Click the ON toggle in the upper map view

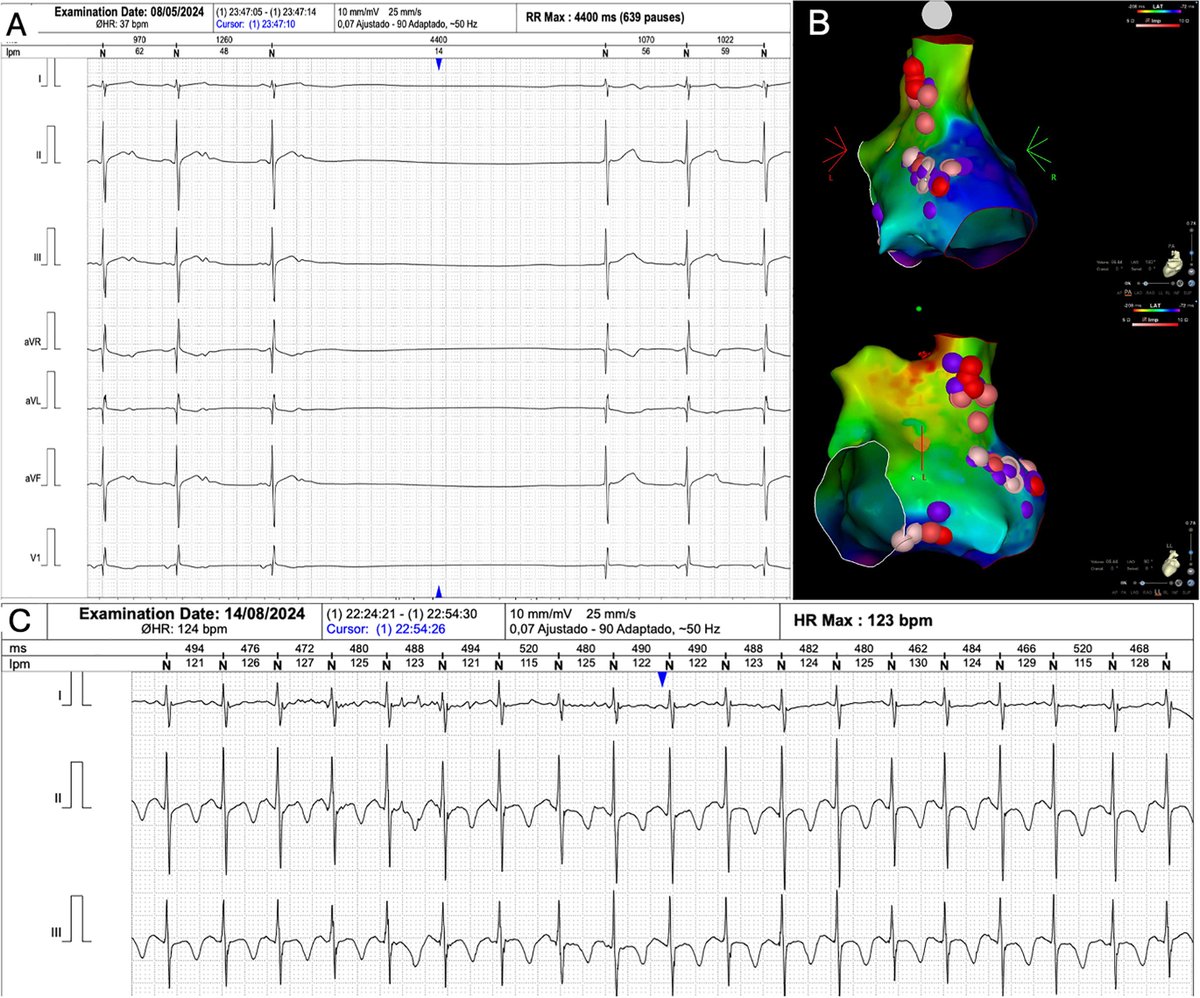[1128, 283]
